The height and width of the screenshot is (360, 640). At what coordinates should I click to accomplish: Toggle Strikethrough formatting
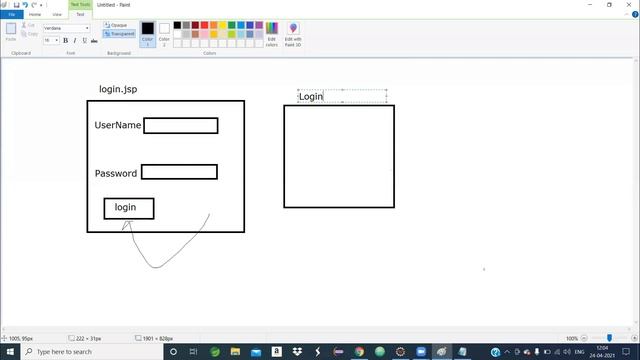coord(94,40)
